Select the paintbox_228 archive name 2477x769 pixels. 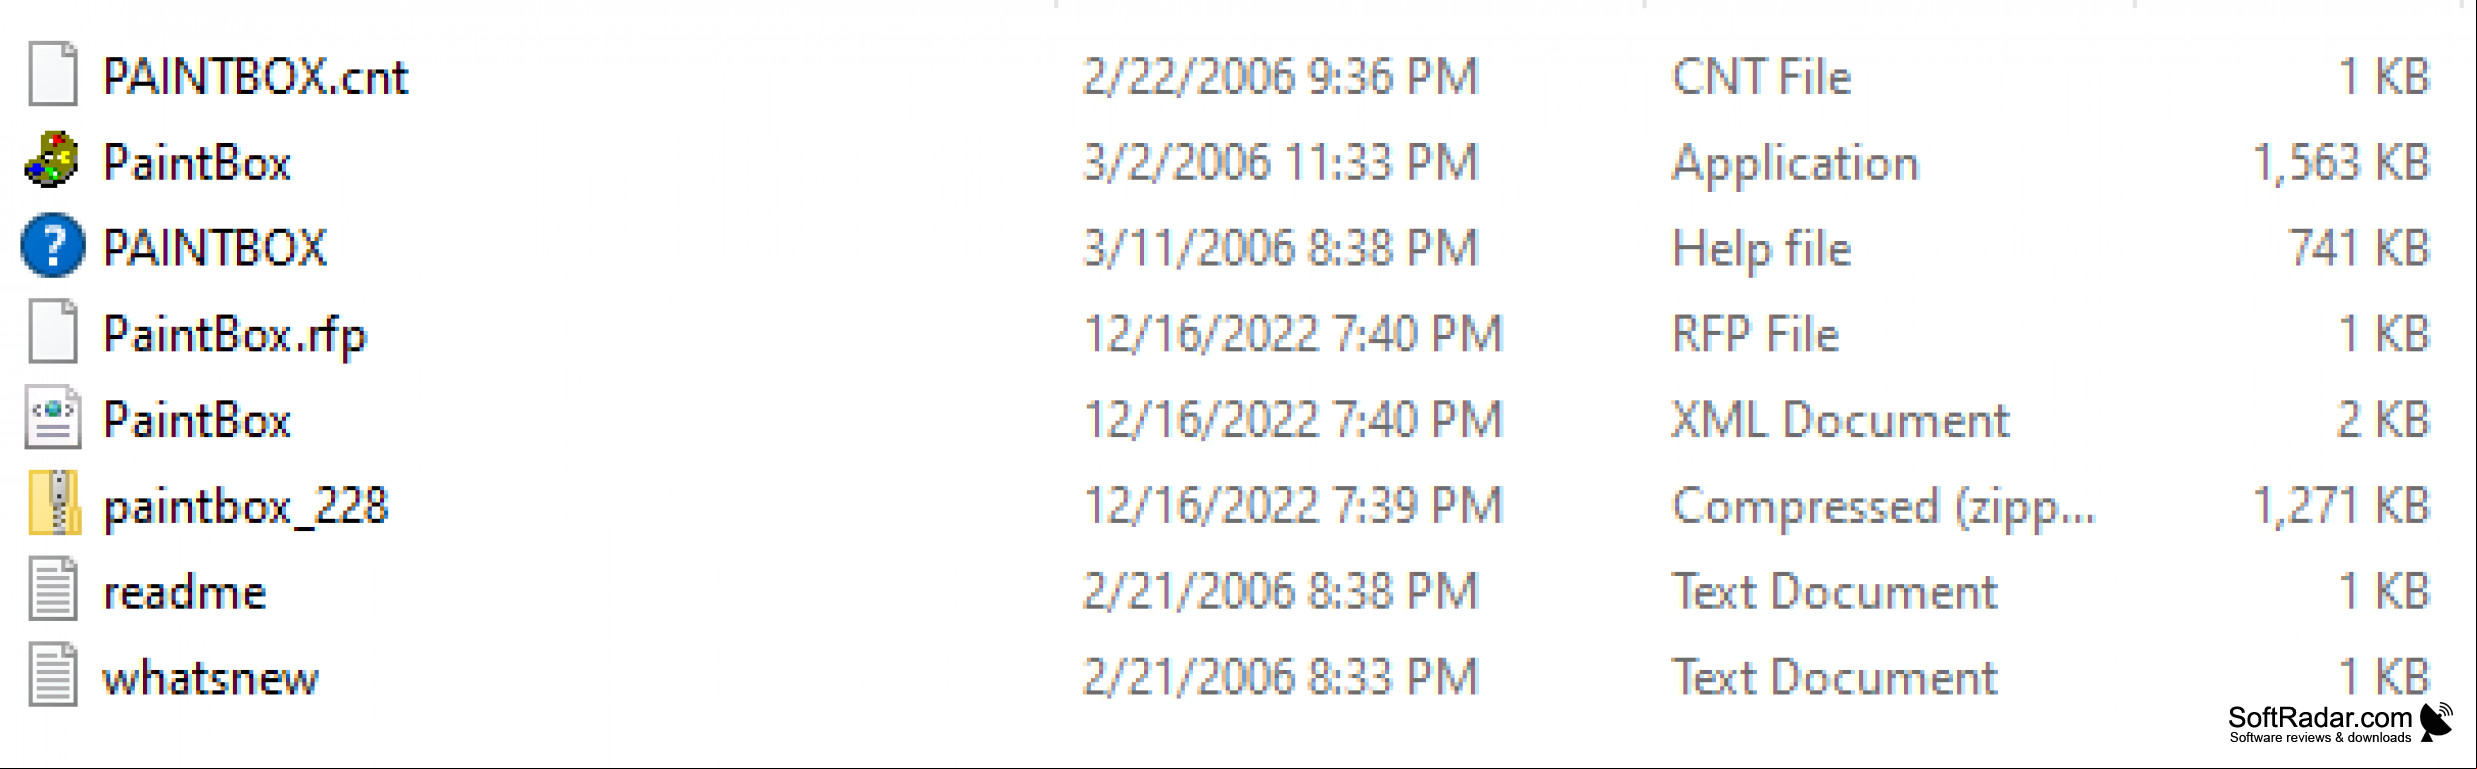pyautogui.click(x=246, y=507)
